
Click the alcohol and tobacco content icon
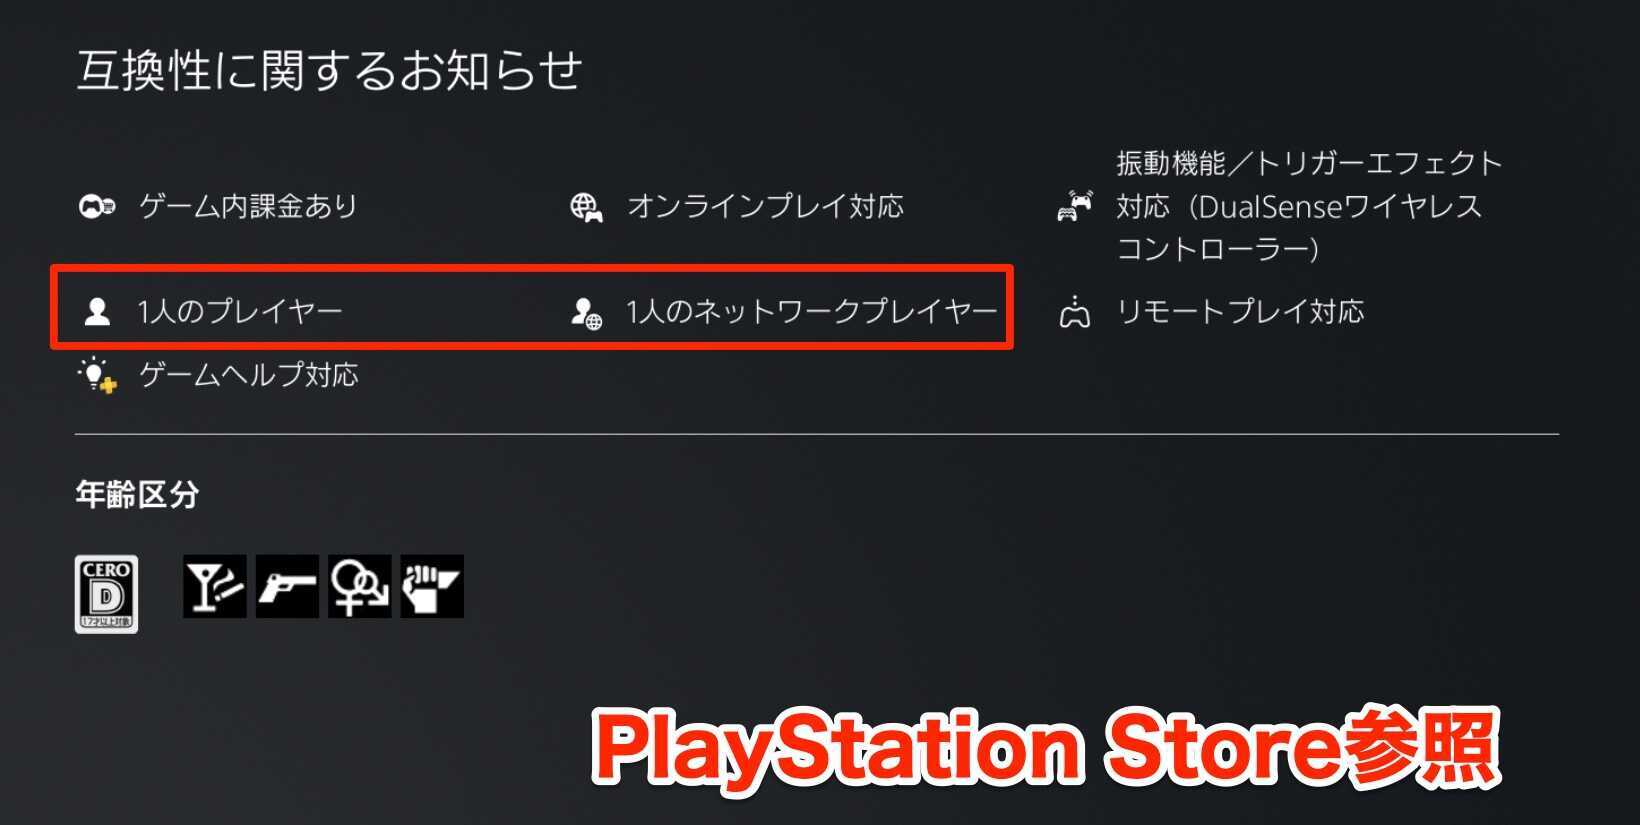215,586
